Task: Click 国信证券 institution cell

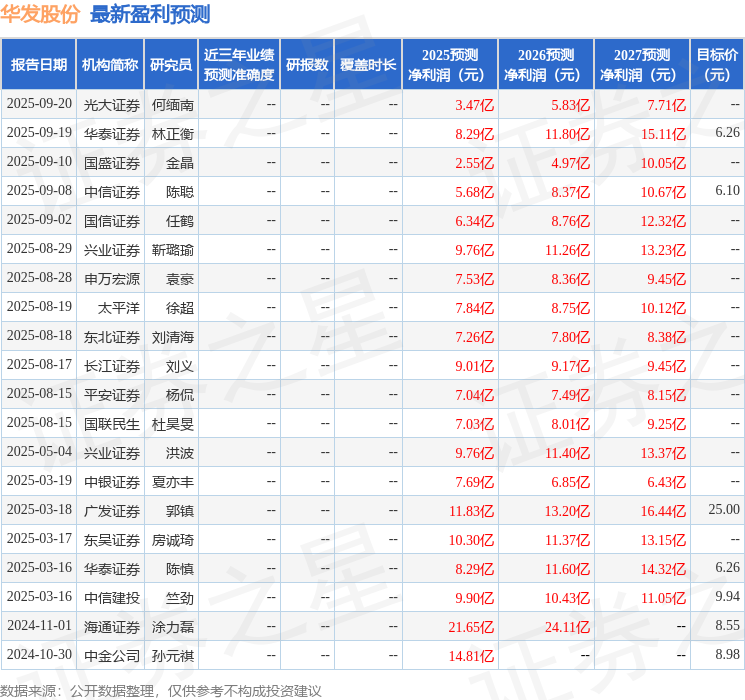Action: [112, 221]
